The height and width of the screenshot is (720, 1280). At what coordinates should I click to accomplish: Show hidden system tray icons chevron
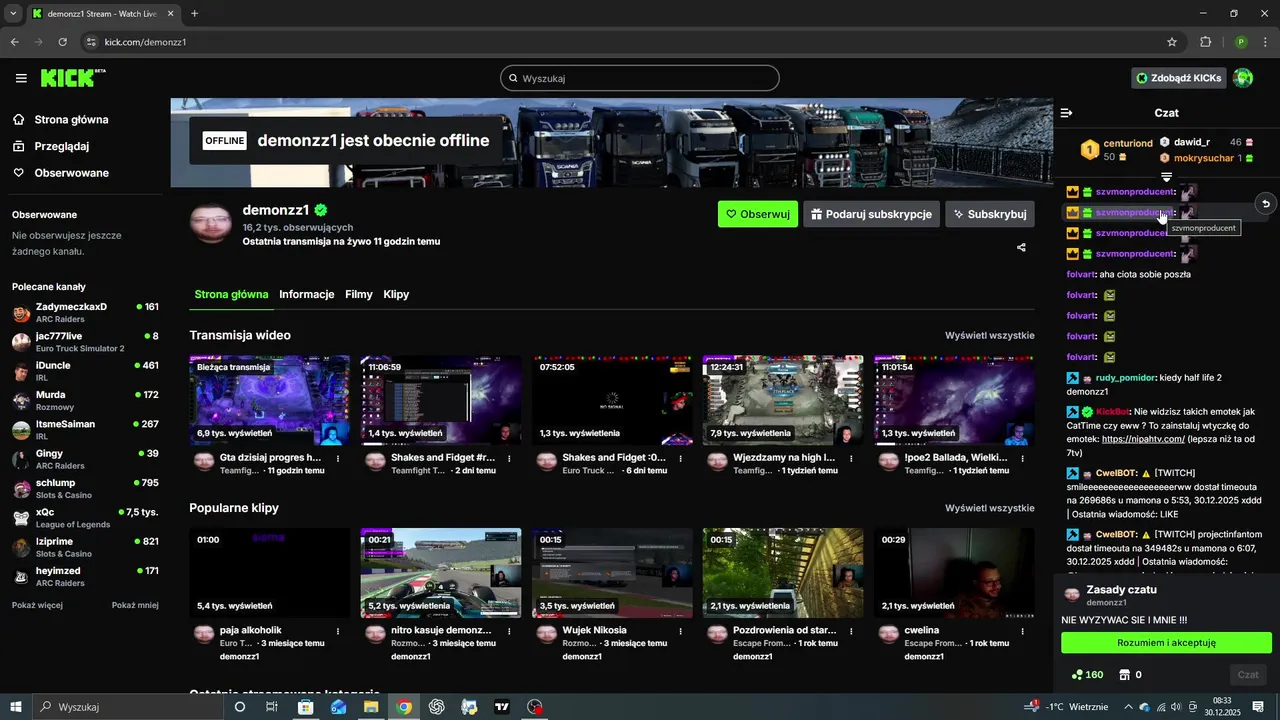coord(1128,707)
